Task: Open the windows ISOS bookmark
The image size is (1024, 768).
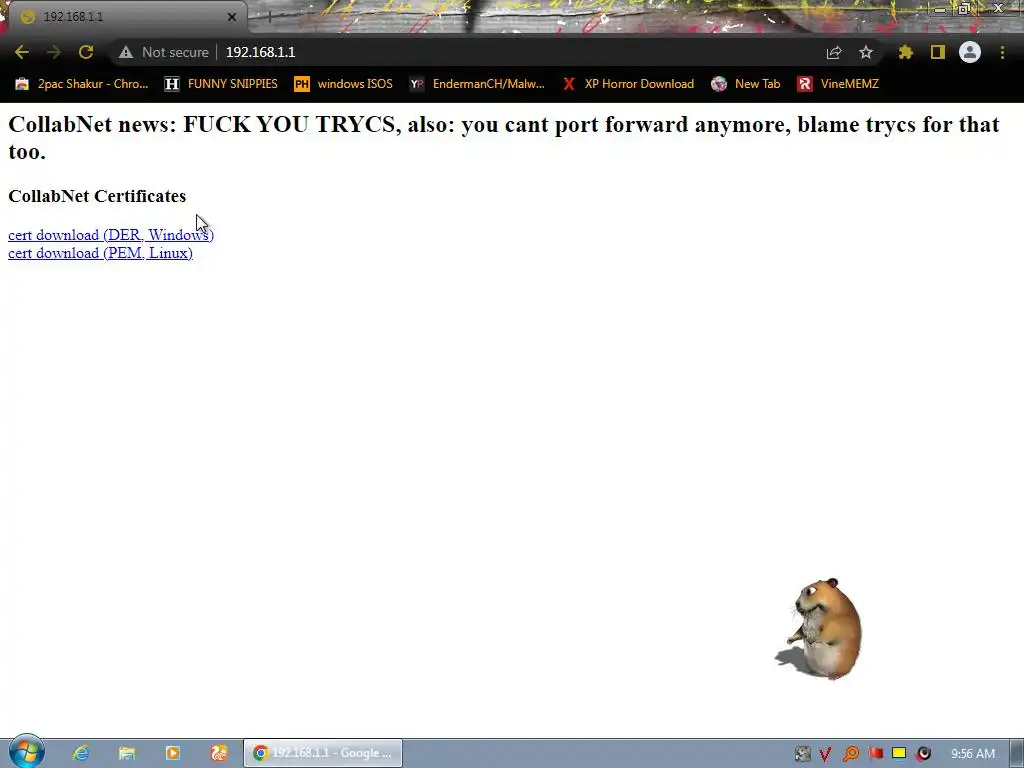Action: point(344,84)
